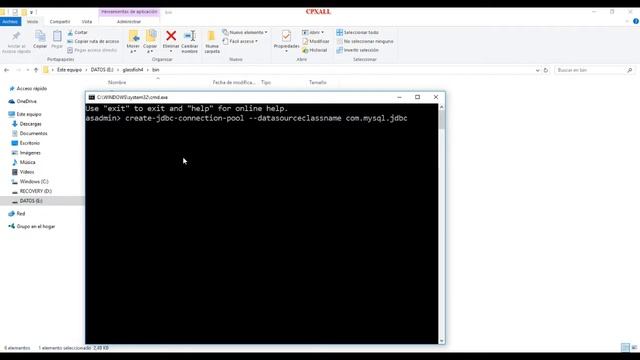
Task: Open the Fácil acceso dropdown
Action: [241, 41]
